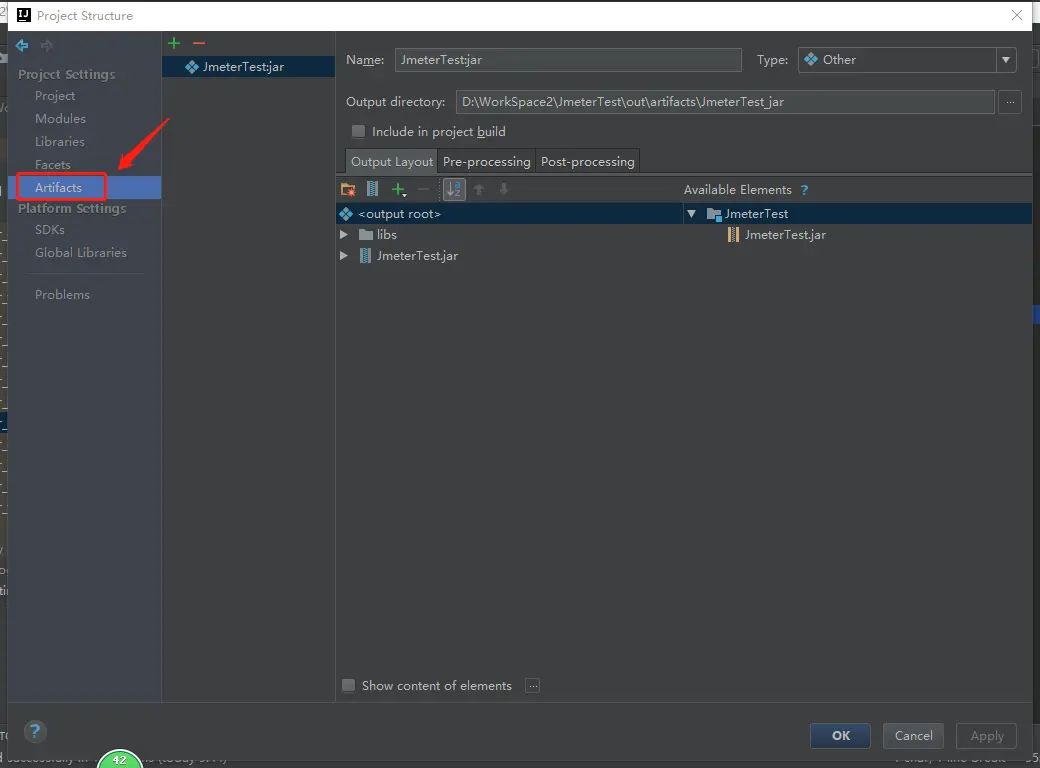Click the OK button
The height and width of the screenshot is (768, 1040).
click(840, 736)
